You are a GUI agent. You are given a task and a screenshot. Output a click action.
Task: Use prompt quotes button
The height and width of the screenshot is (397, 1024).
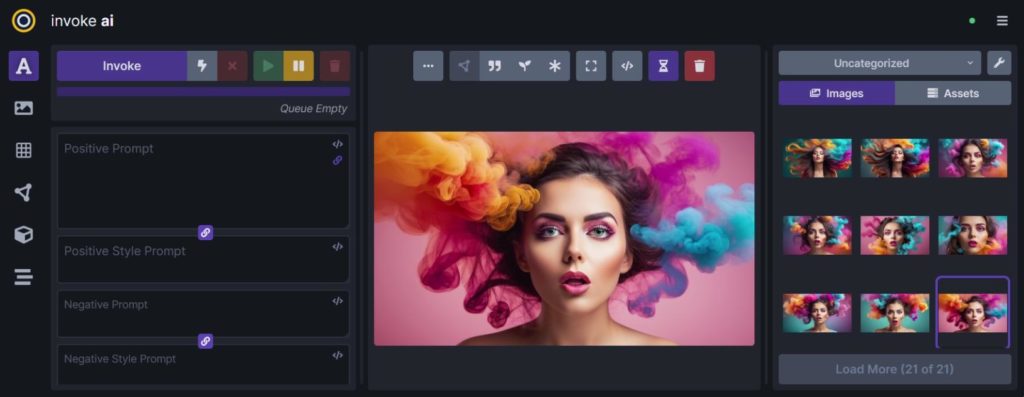click(494, 66)
